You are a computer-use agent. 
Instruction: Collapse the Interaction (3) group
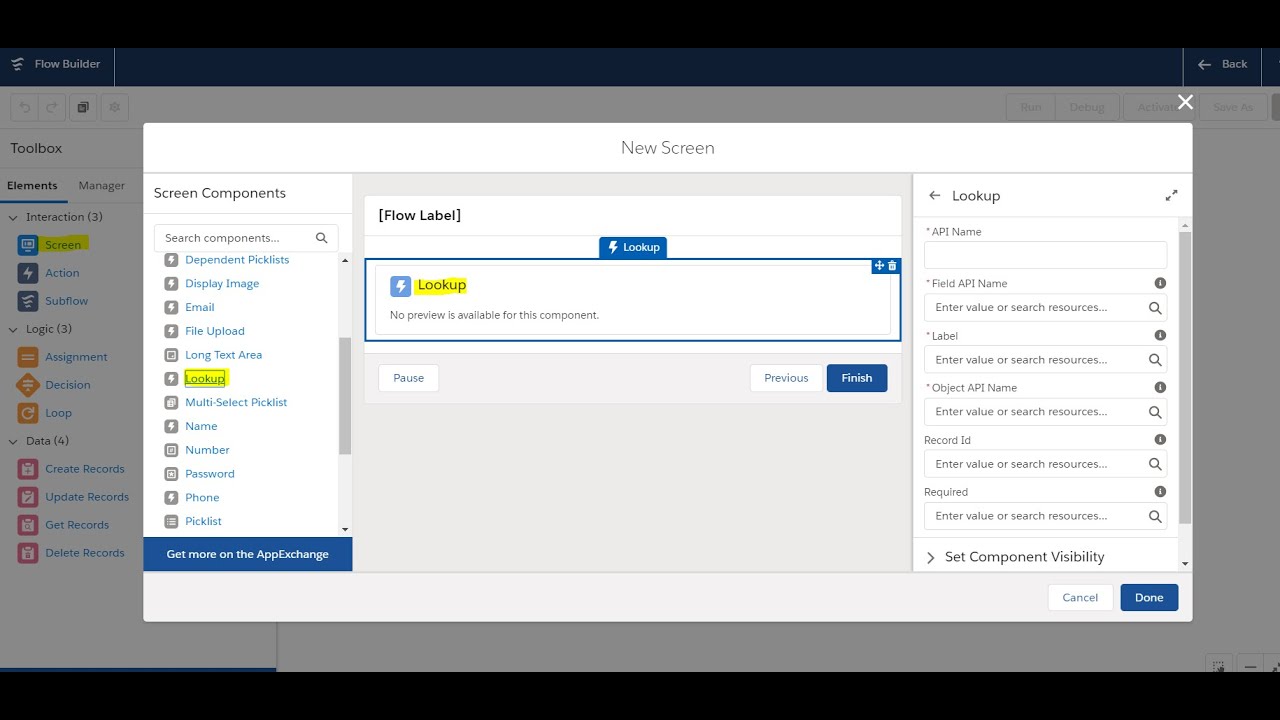13,217
